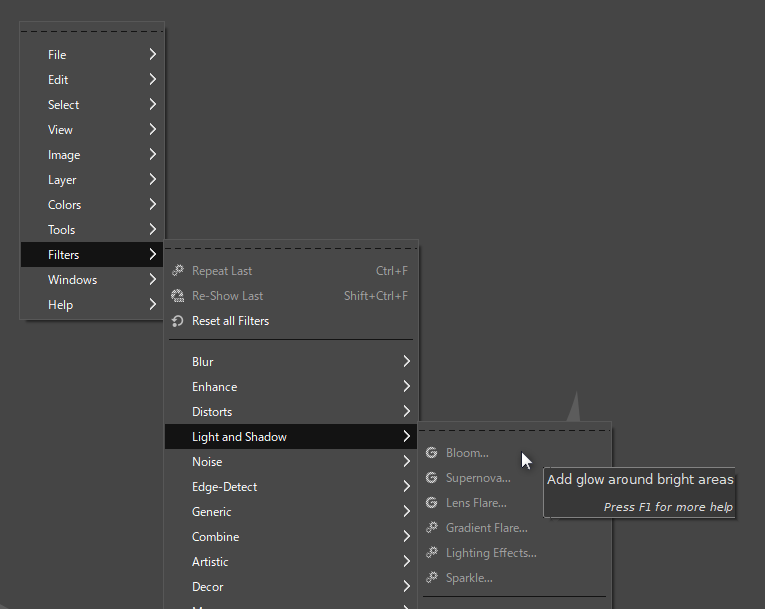
Task: Click the Filters submenu tear-off dashed line
Action: pyautogui.click(x=291, y=248)
